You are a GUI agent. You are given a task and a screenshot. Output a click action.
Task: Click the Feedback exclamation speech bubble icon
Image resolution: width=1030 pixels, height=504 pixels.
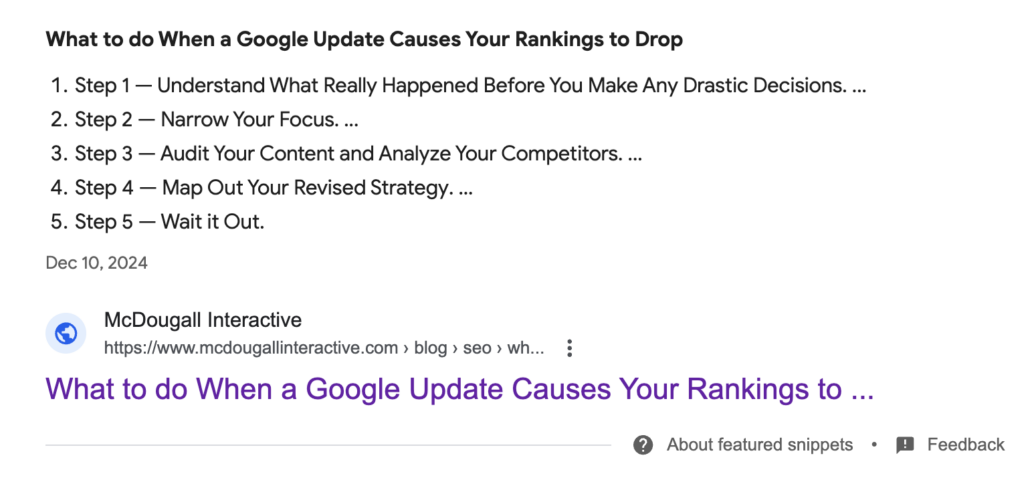(905, 445)
